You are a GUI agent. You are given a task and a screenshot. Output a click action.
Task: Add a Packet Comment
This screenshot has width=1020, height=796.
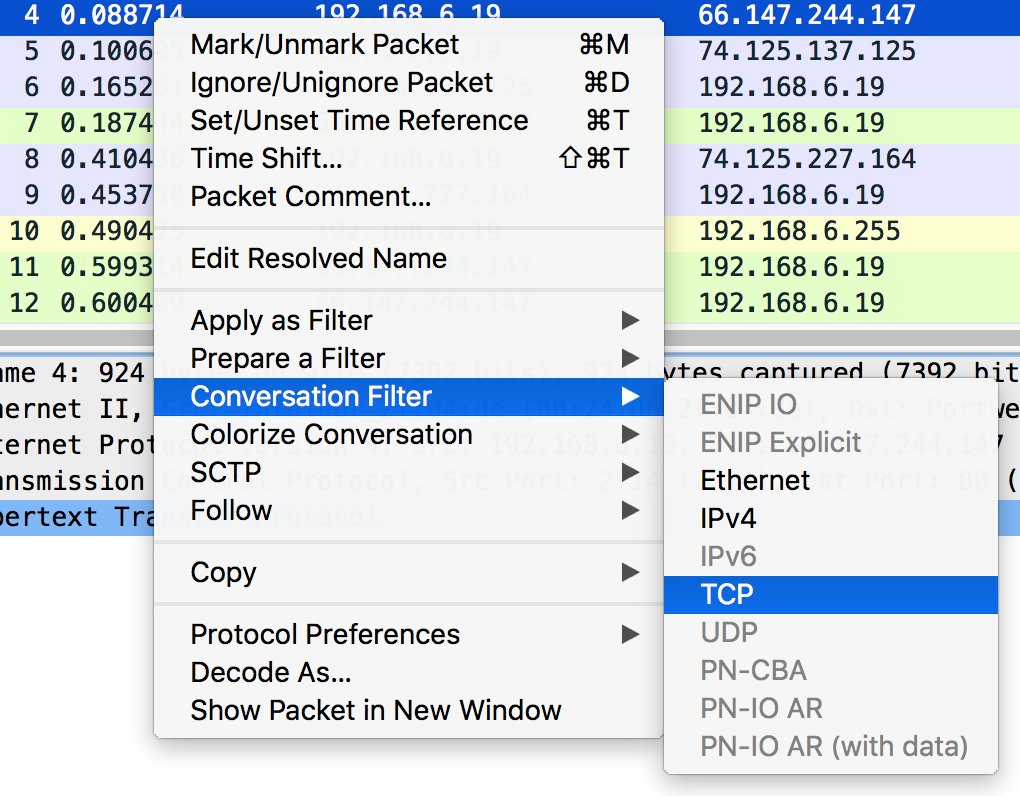coord(310,197)
